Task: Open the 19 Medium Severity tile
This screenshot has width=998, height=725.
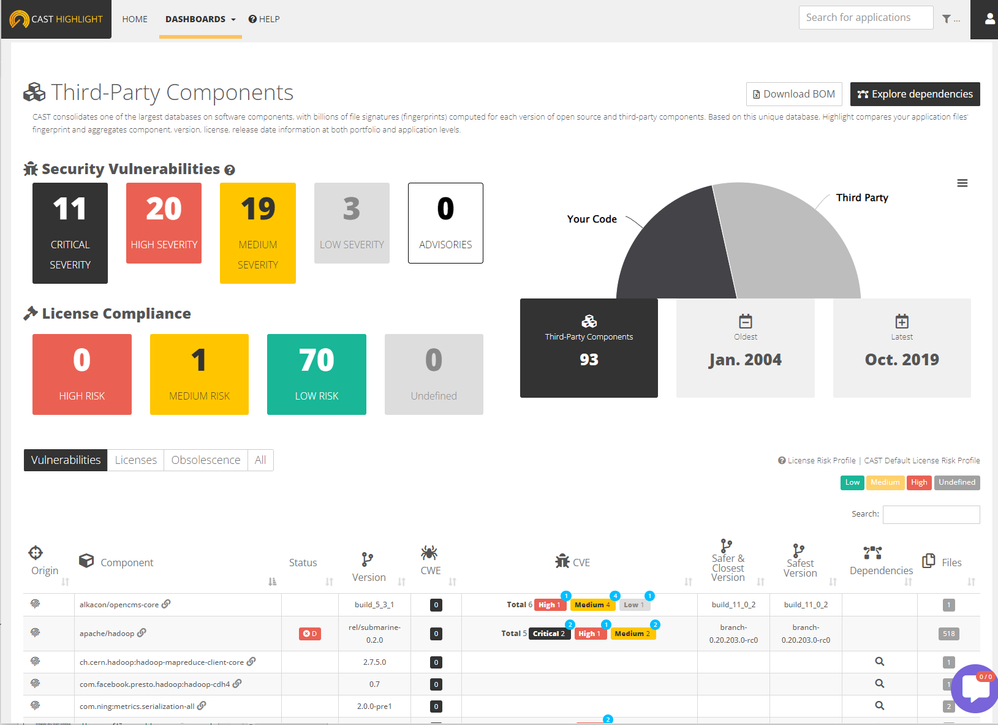Action: 258,233
